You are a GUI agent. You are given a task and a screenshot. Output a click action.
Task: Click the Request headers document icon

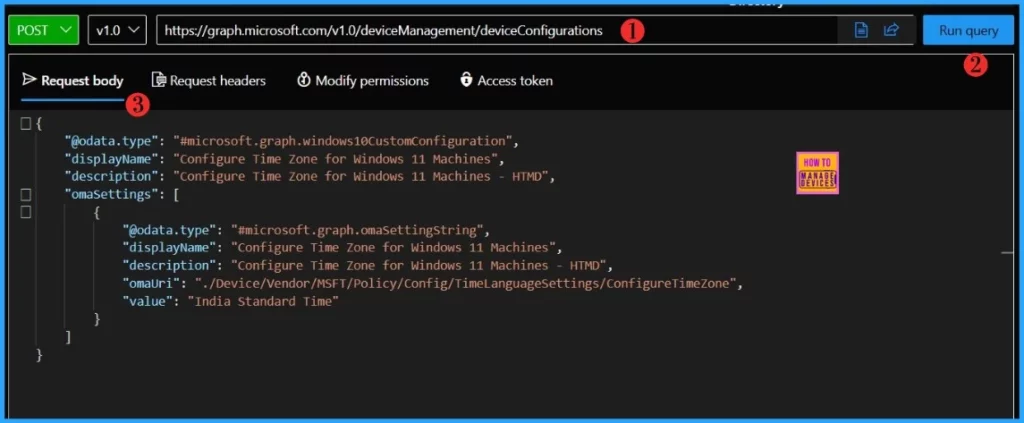(159, 80)
